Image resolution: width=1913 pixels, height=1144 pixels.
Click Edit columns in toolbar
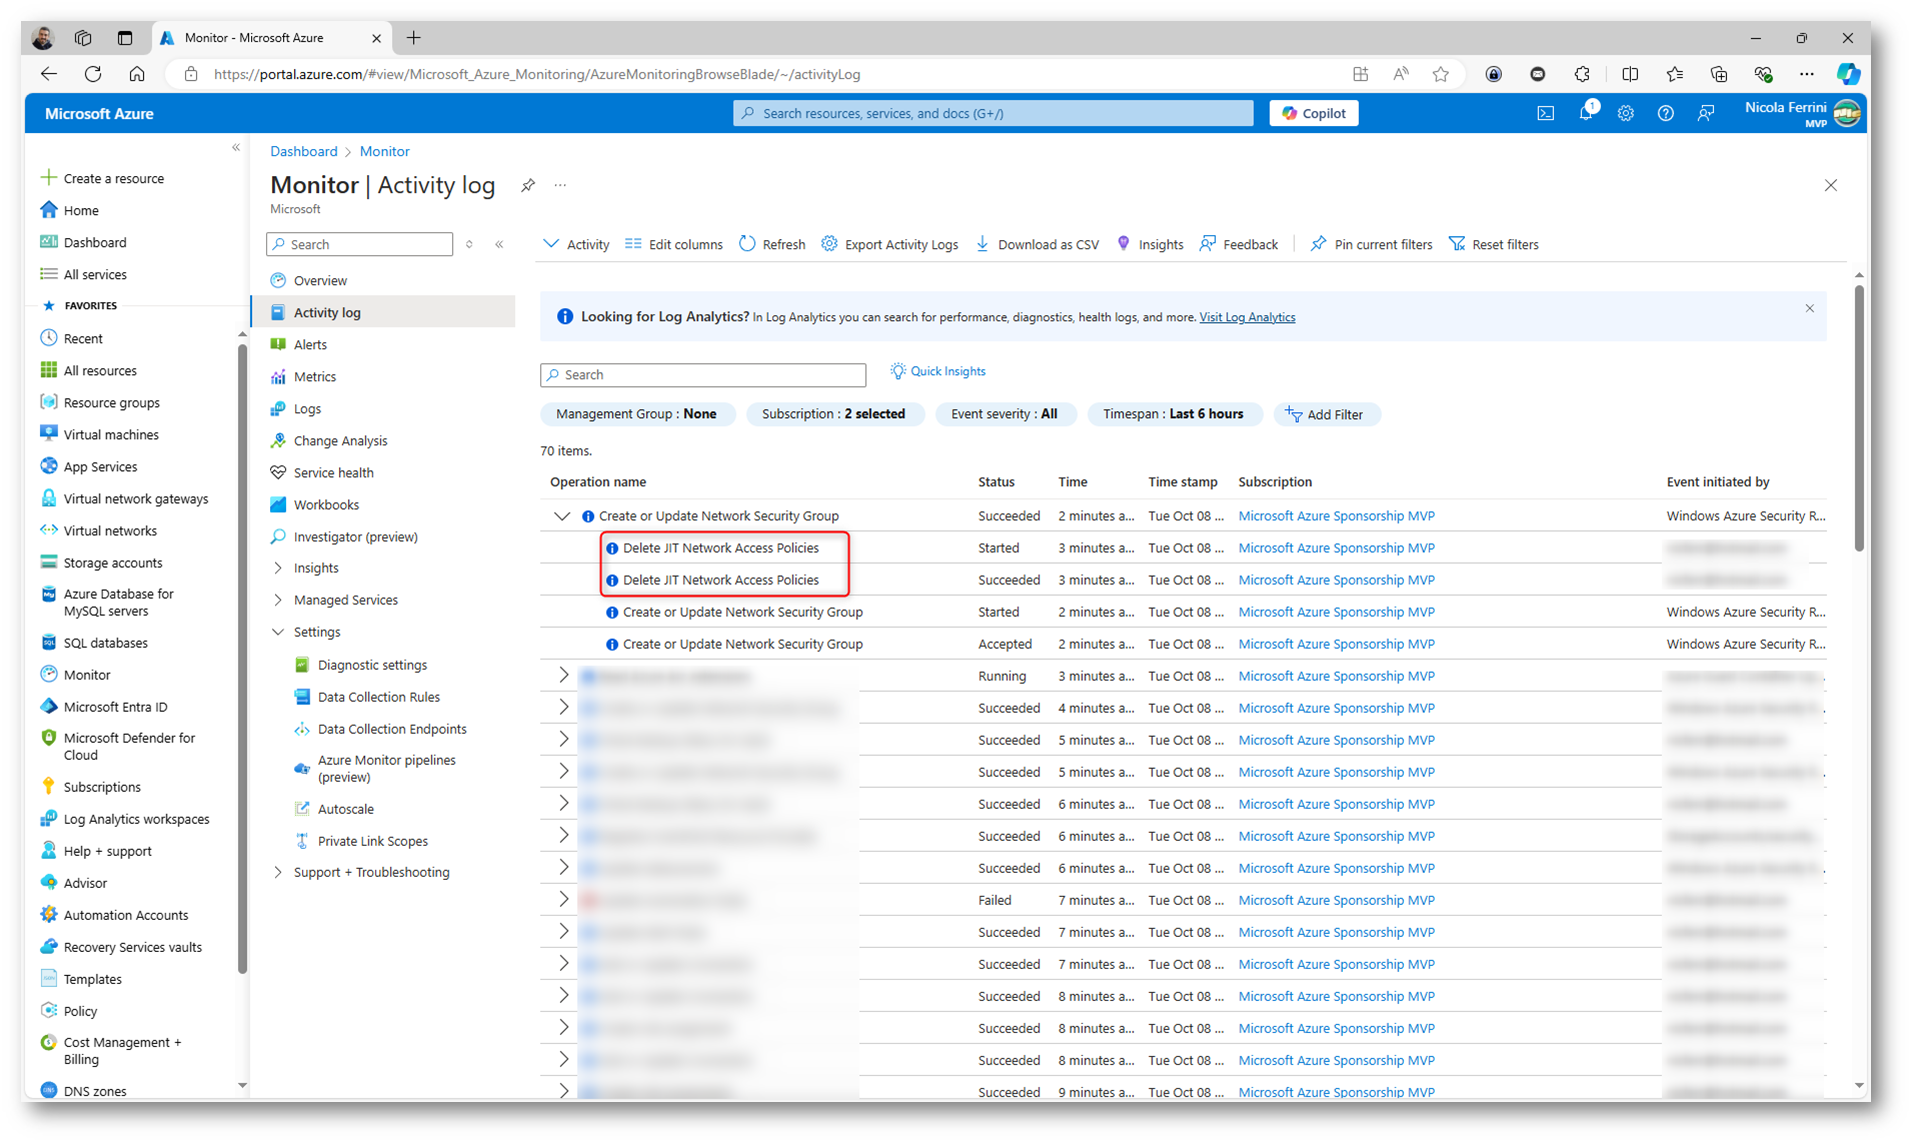pyautogui.click(x=674, y=244)
